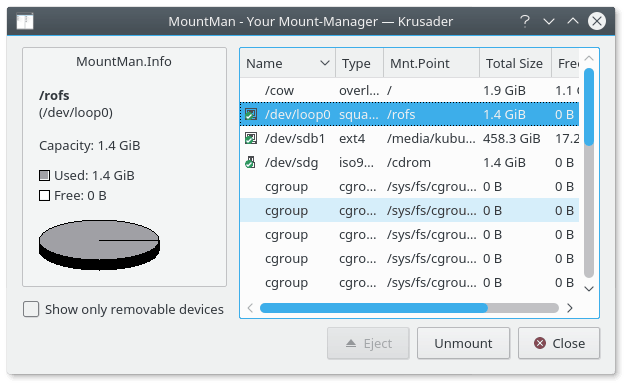Click the Krusader app icon in title bar
Image resolution: width=628 pixels, height=387 pixels.
click(x=25, y=21)
